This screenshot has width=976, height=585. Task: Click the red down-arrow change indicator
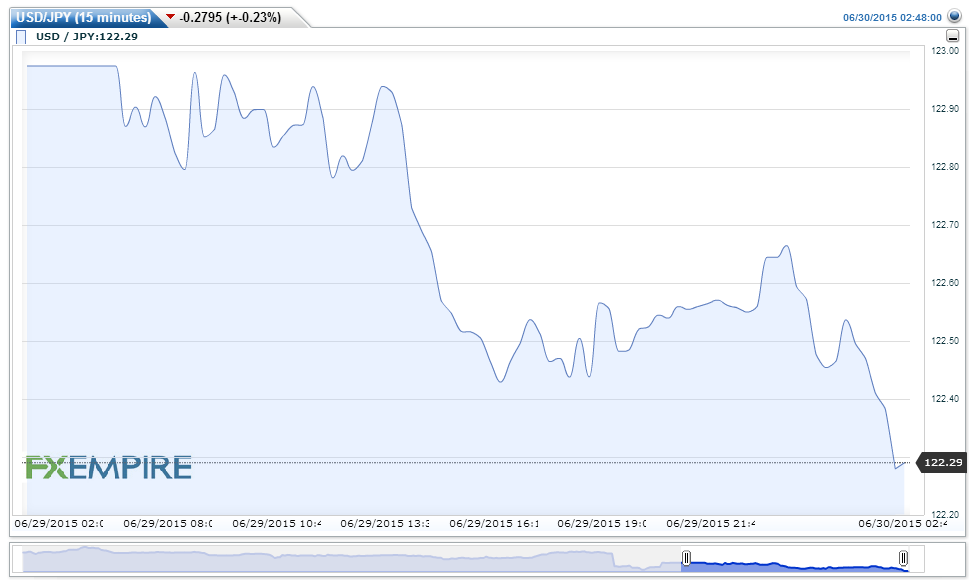[171, 17]
